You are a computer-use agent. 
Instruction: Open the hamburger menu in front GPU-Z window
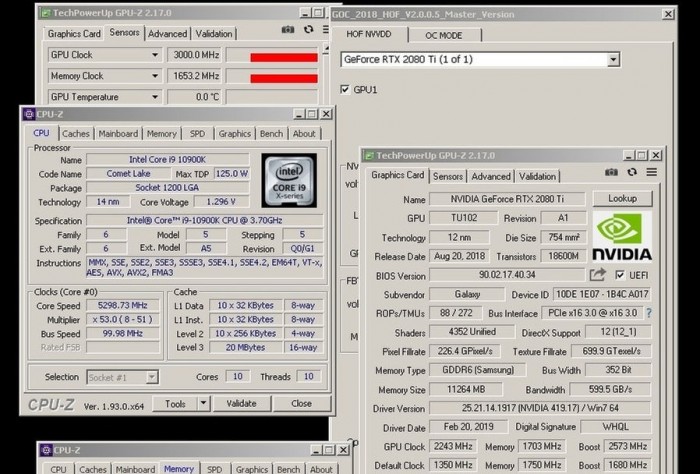[651, 173]
